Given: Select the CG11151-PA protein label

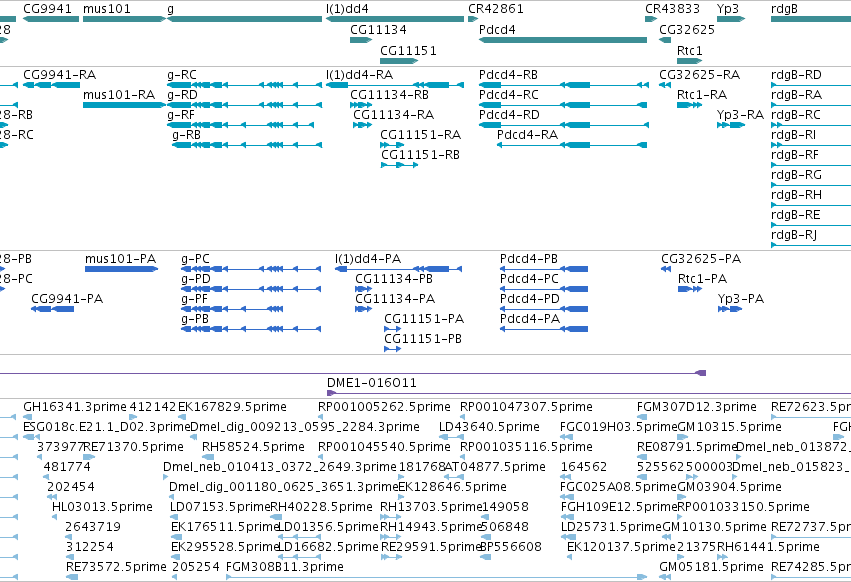Looking at the screenshot, I should click(x=424, y=319).
